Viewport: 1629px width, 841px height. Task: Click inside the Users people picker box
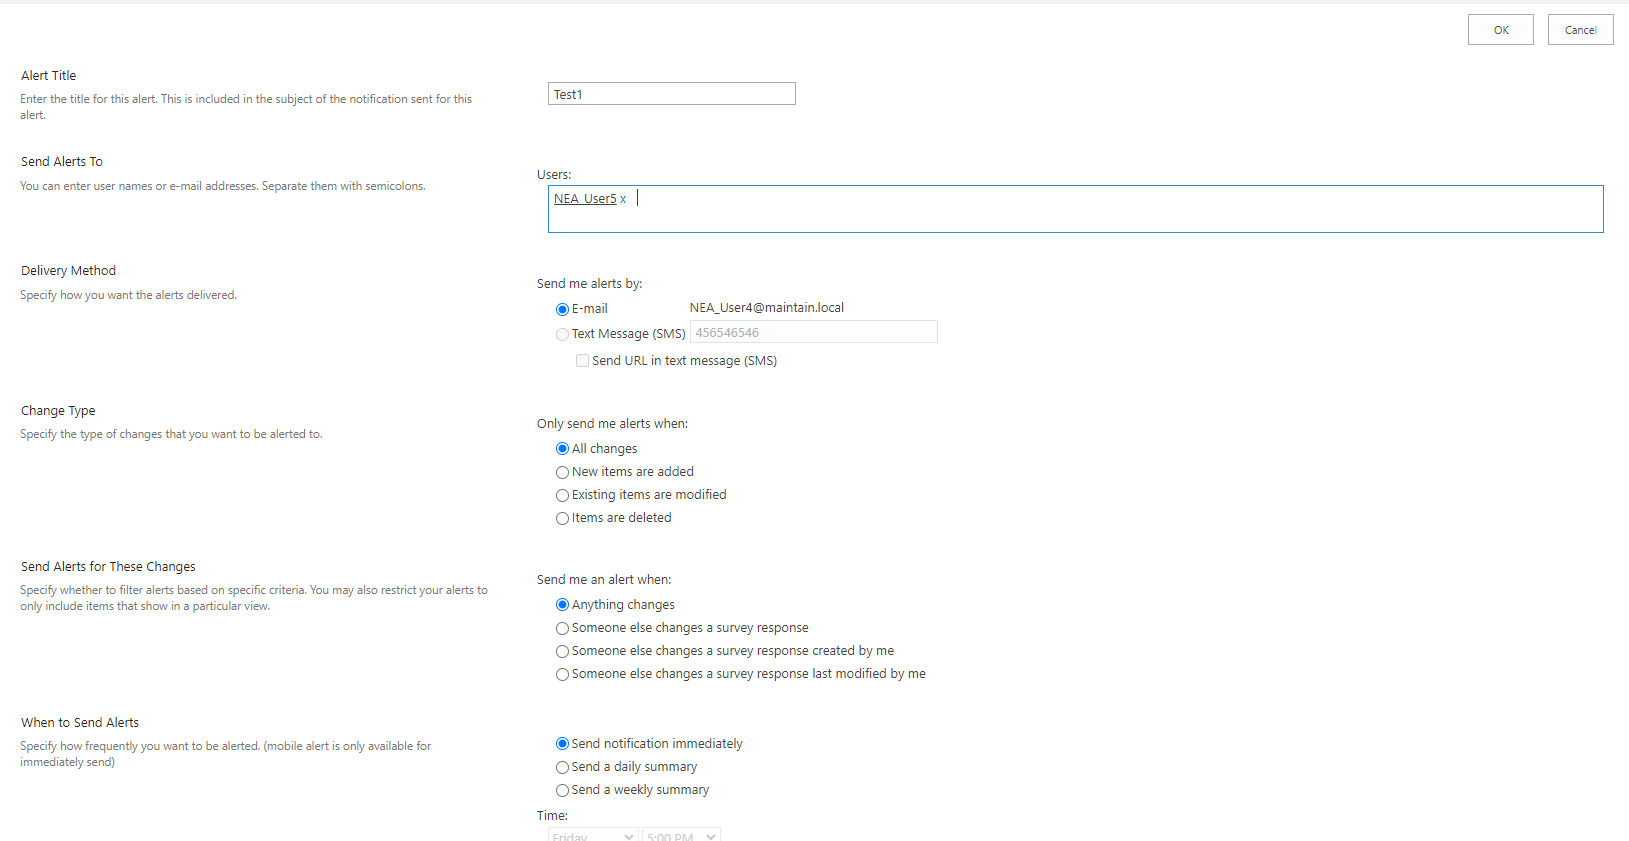pos(1075,209)
